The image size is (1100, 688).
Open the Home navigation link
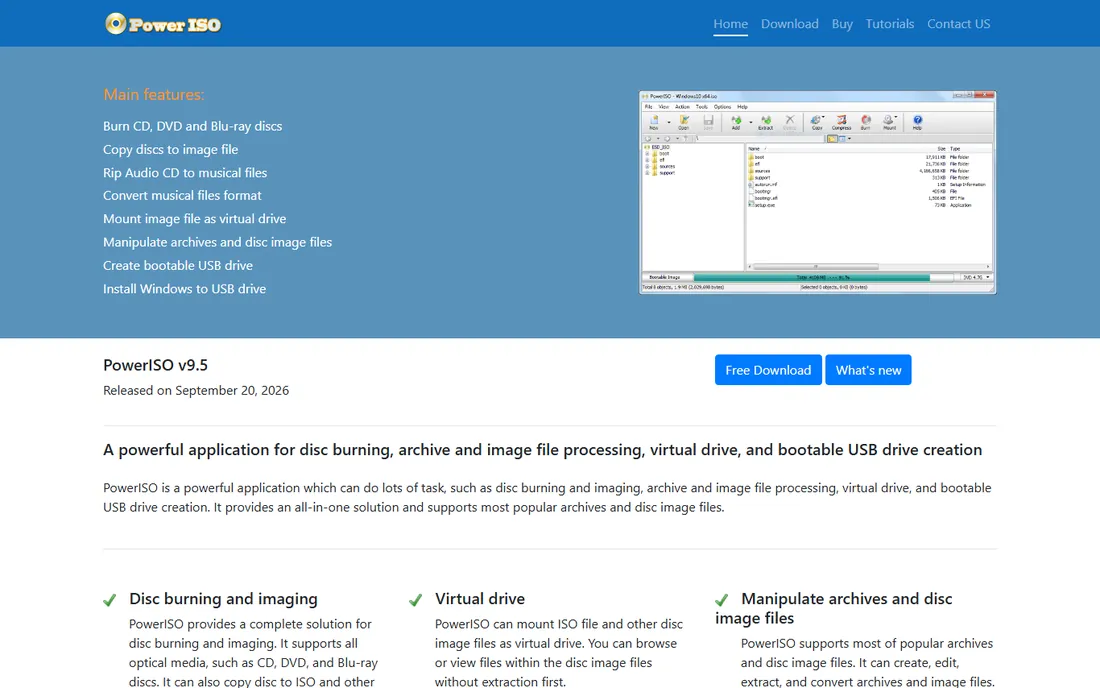pos(730,24)
